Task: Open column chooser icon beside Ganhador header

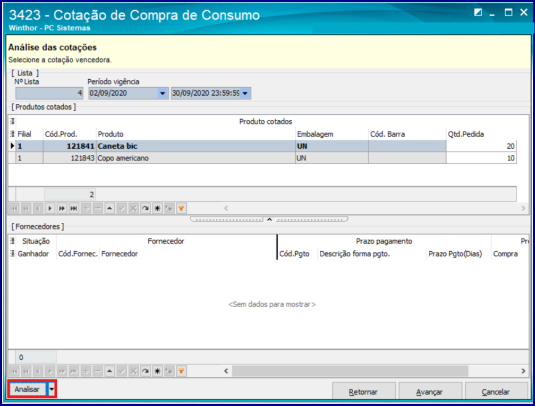Action: [12, 253]
